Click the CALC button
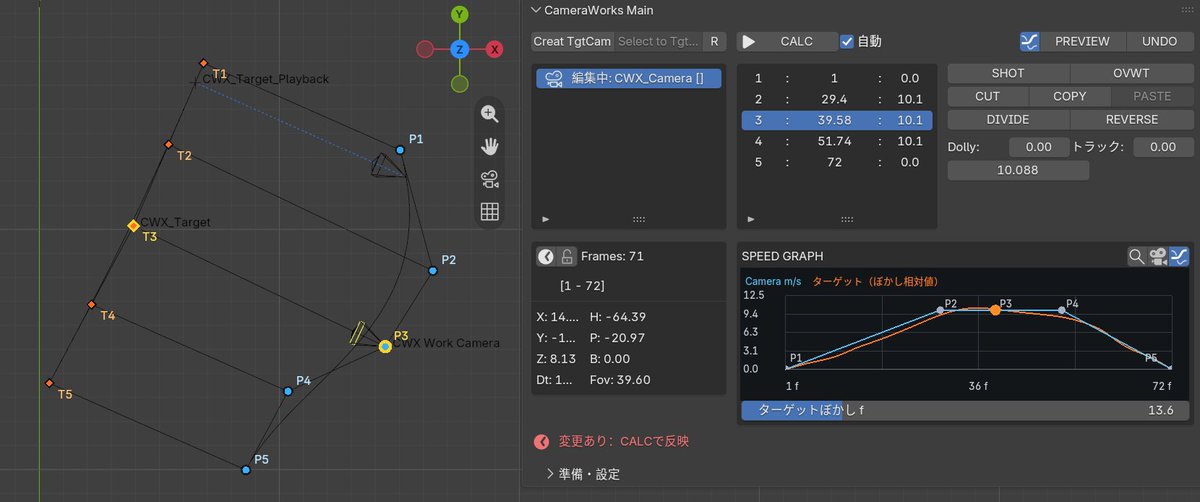Screen dimensions: 1200x502 pos(788,41)
